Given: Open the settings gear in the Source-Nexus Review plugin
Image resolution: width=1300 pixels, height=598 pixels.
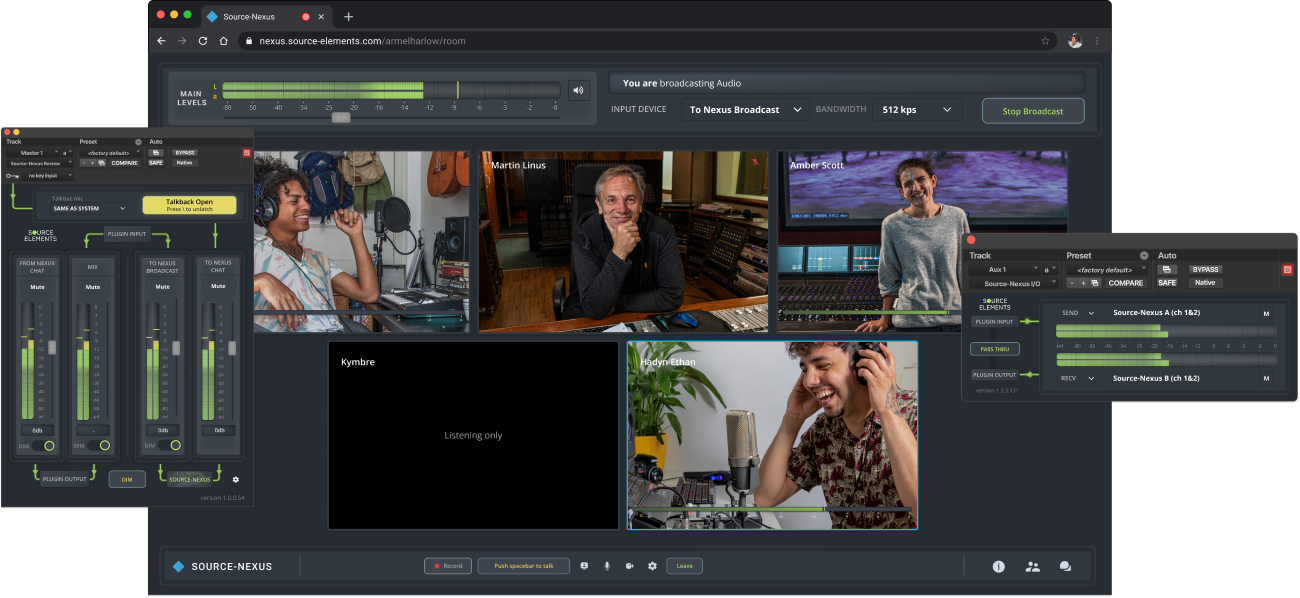Looking at the screenshot, I should click(235, 480).
